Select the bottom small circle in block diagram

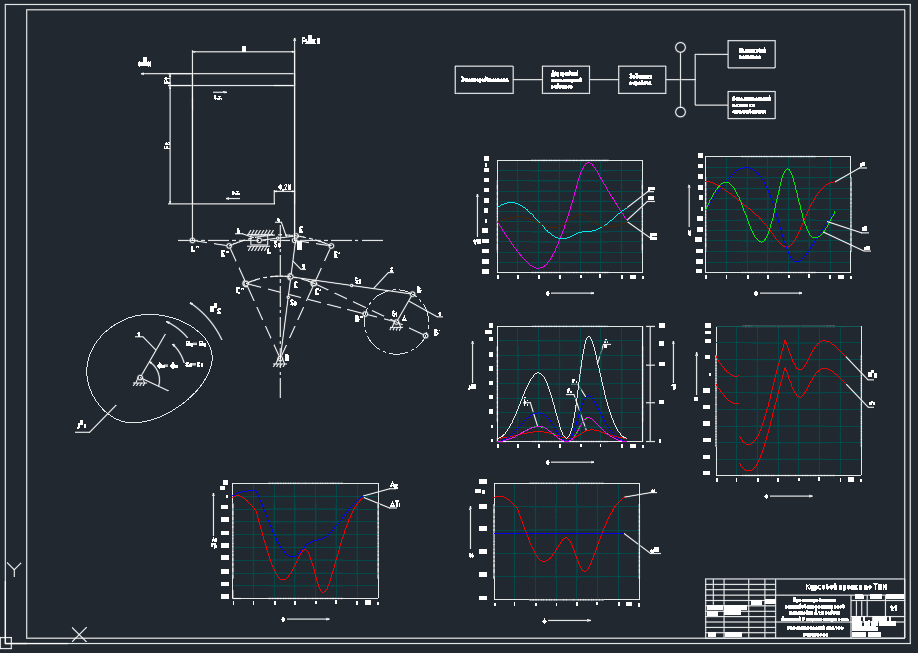[681, 112]
